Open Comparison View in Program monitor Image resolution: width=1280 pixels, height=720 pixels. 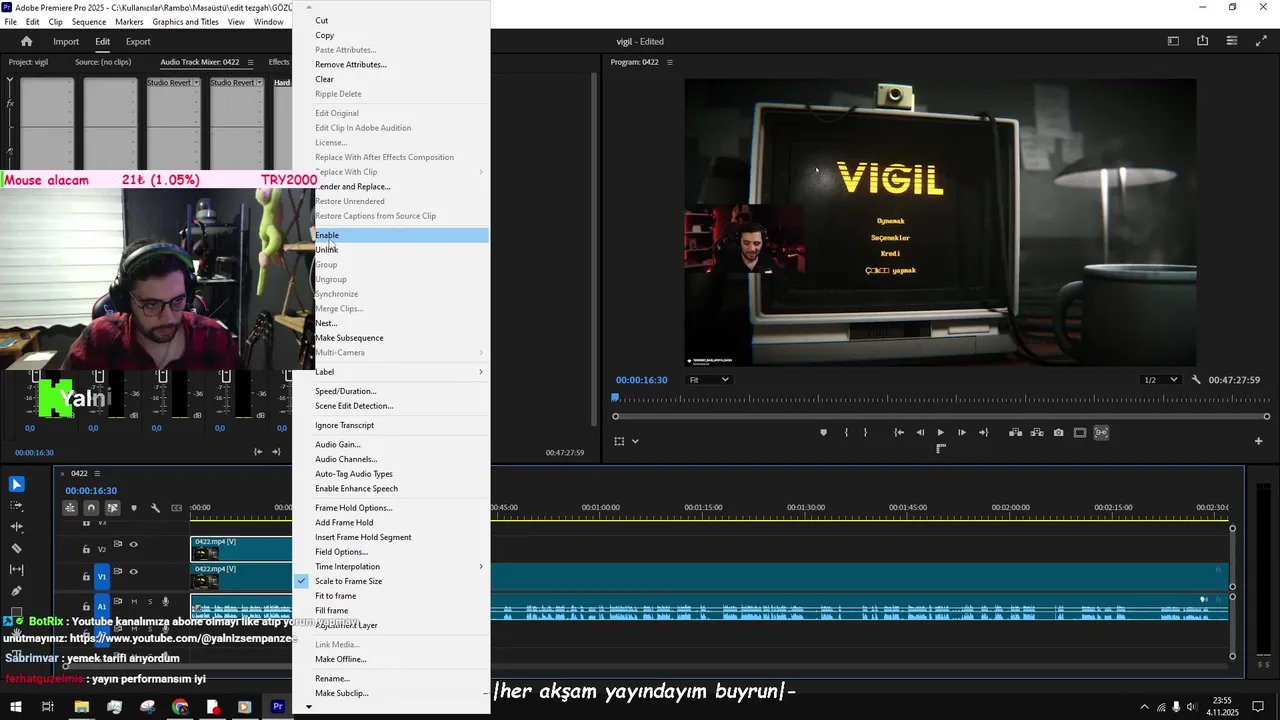1080,433
